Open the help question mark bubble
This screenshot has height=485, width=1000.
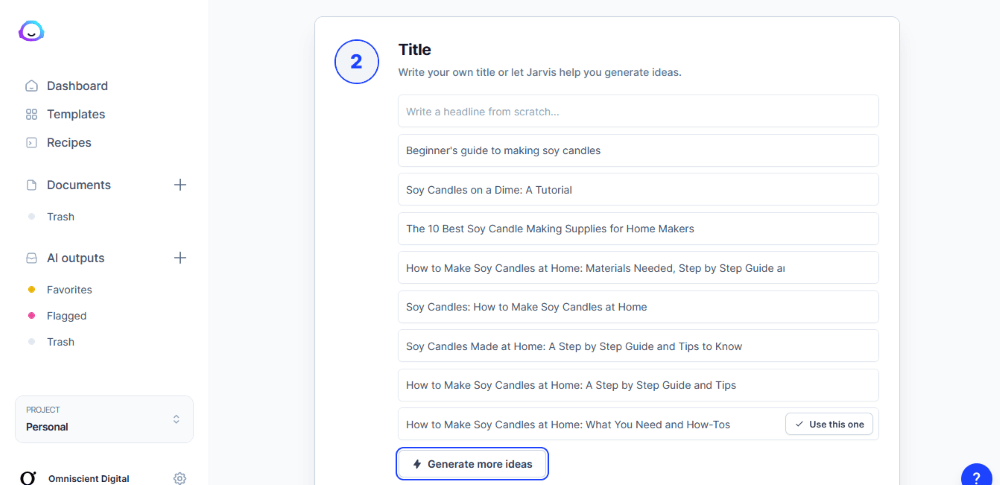point(976,477)
